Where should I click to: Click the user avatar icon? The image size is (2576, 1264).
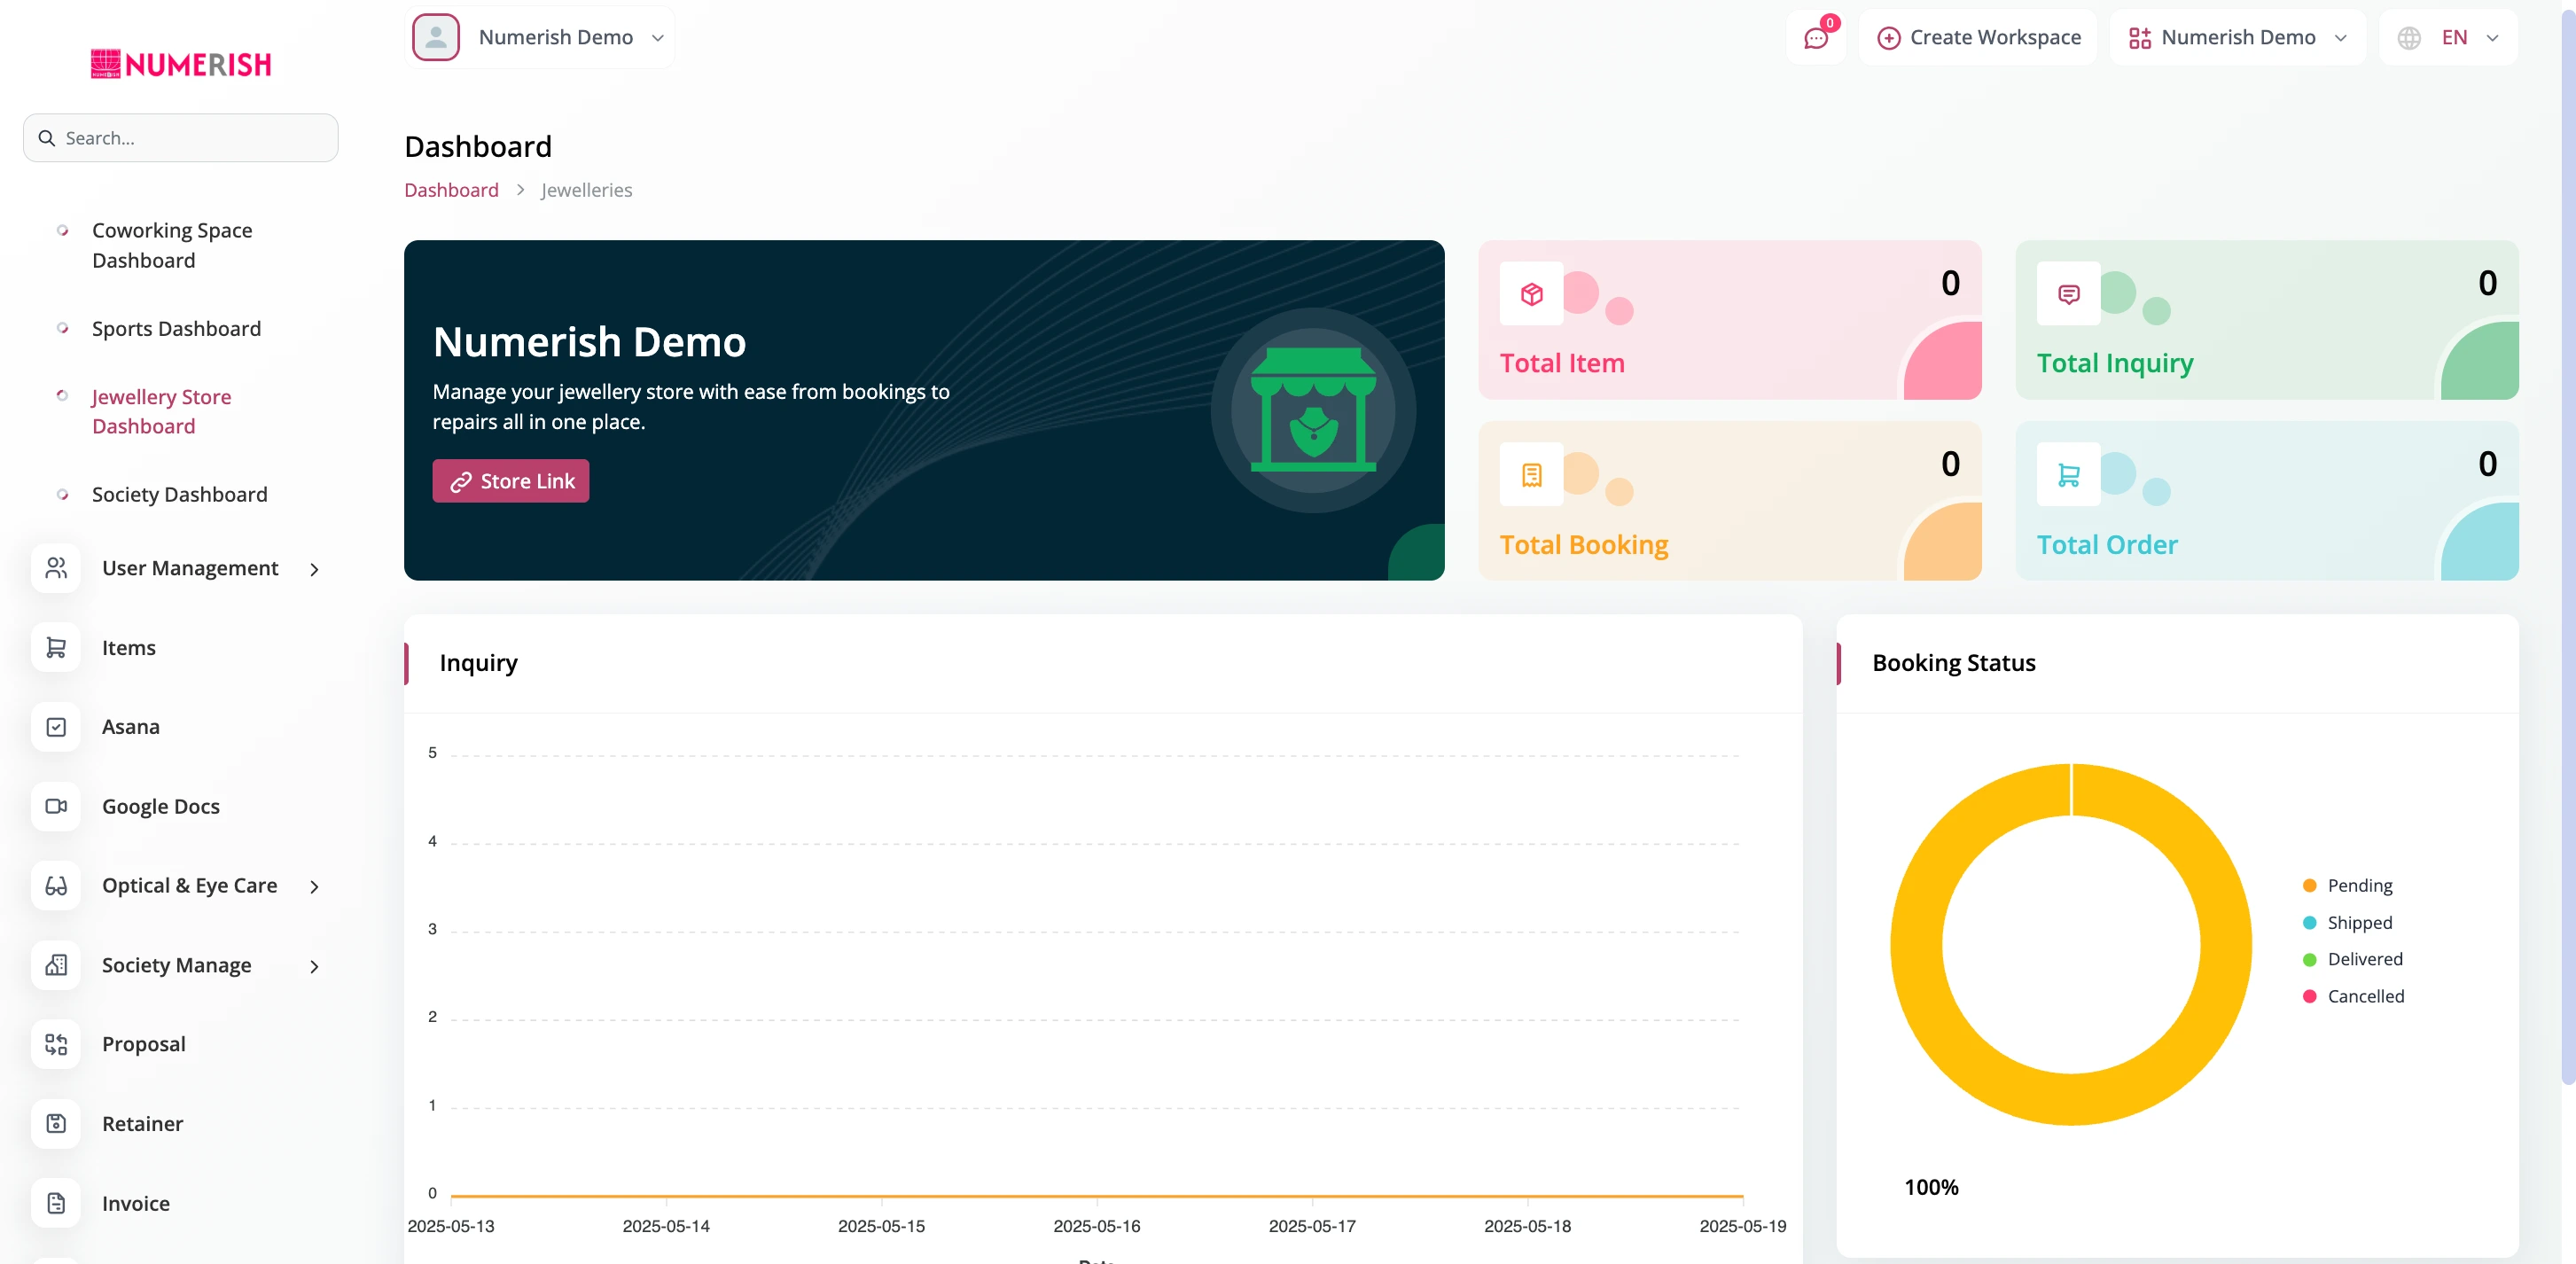click(x=436, y=37)
